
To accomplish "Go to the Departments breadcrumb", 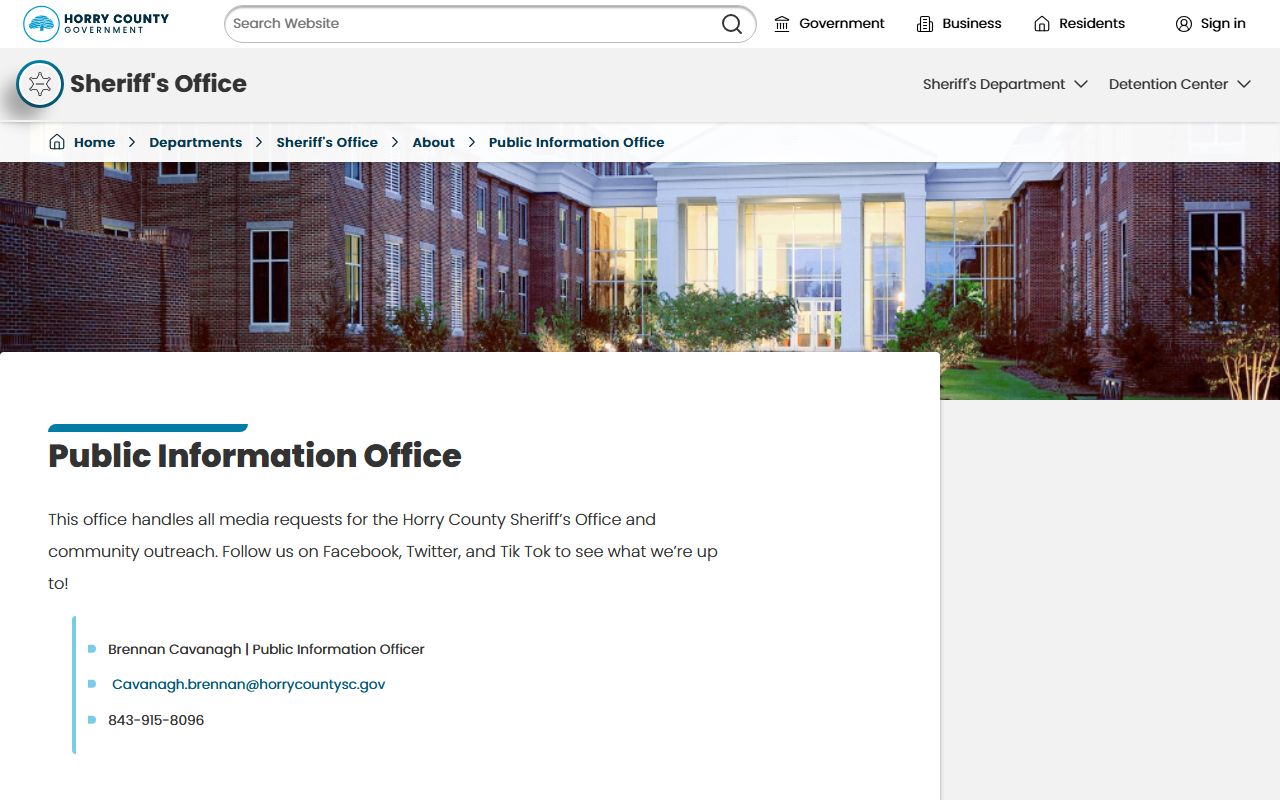I will point(195,142).
